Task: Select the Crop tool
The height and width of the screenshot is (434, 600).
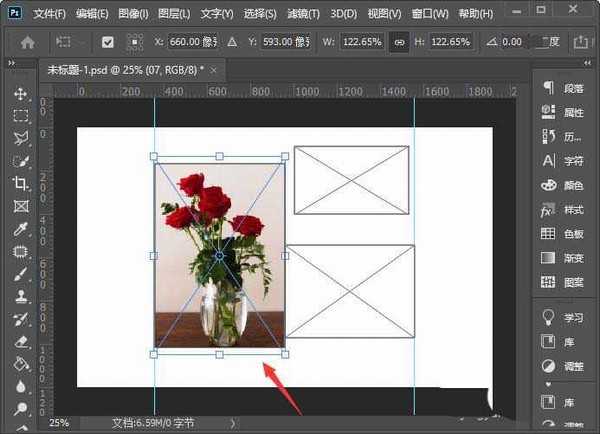Action: pos(20,183)
